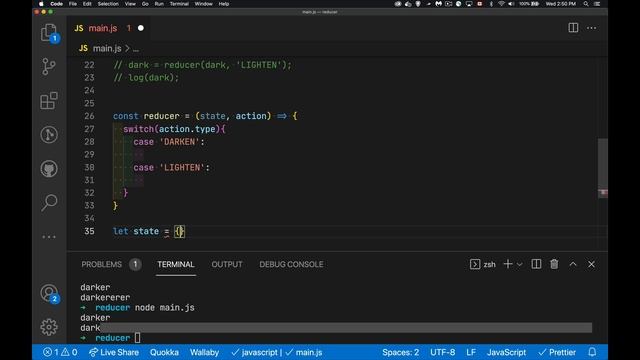Image resolution: width=640 pixels, height=360 pixels.
Task: Show additional views ellipsis in activity bar
Action: (x=49, y=237)
